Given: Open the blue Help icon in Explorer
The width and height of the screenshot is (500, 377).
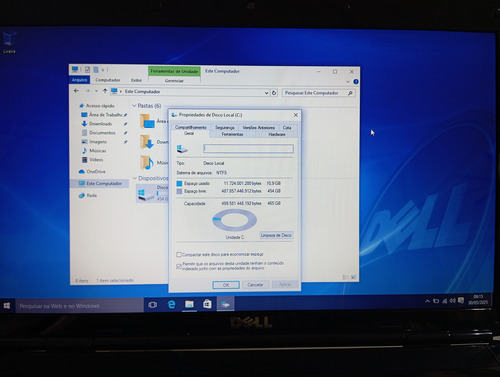Looking at the screenshot, I should (356, 82).
